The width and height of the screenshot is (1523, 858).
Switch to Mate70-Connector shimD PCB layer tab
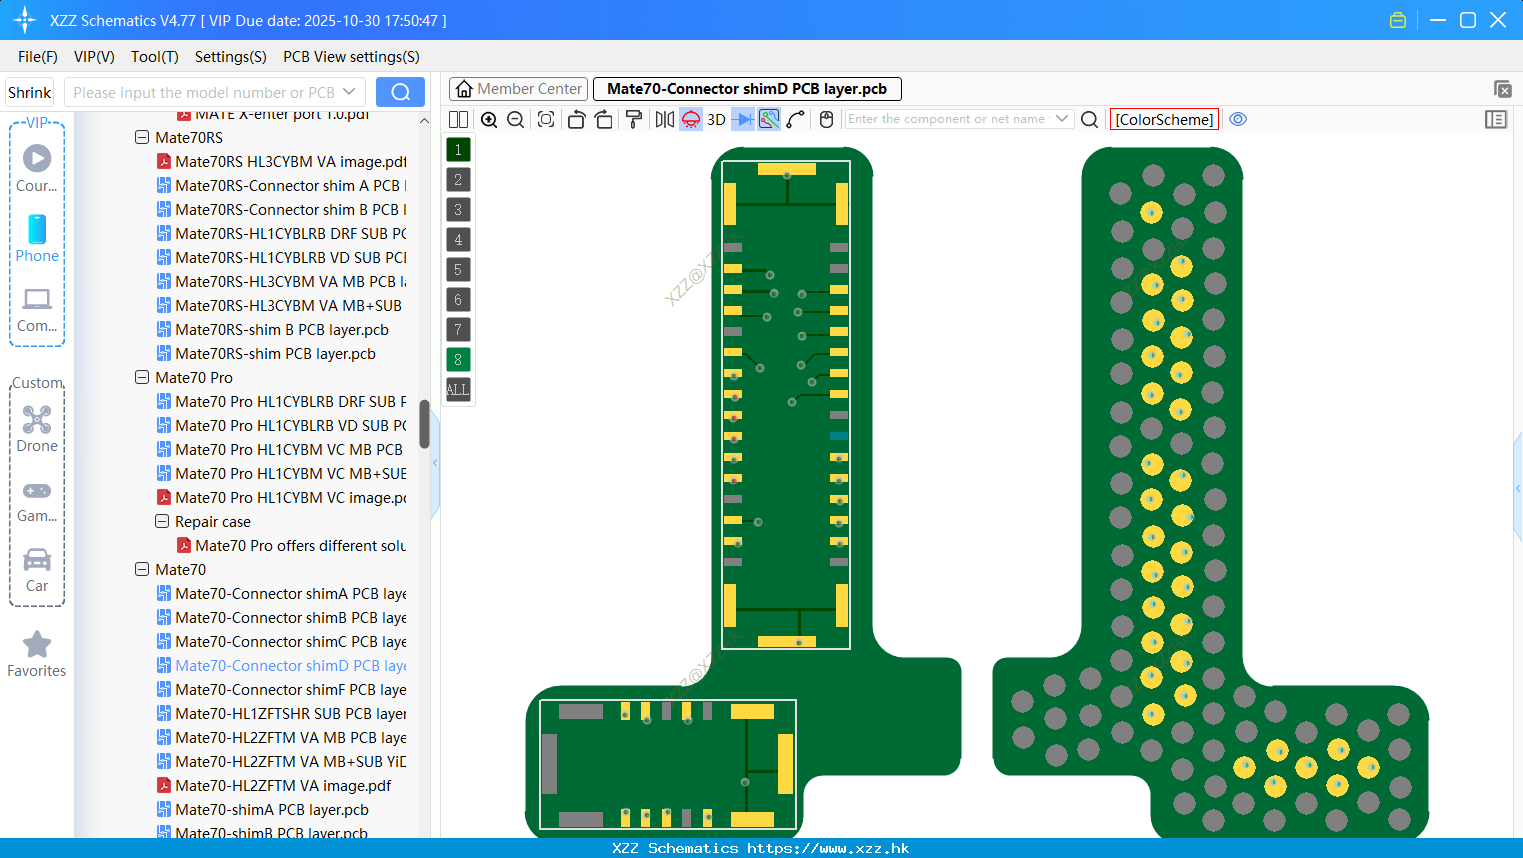(x=747, y=89)
